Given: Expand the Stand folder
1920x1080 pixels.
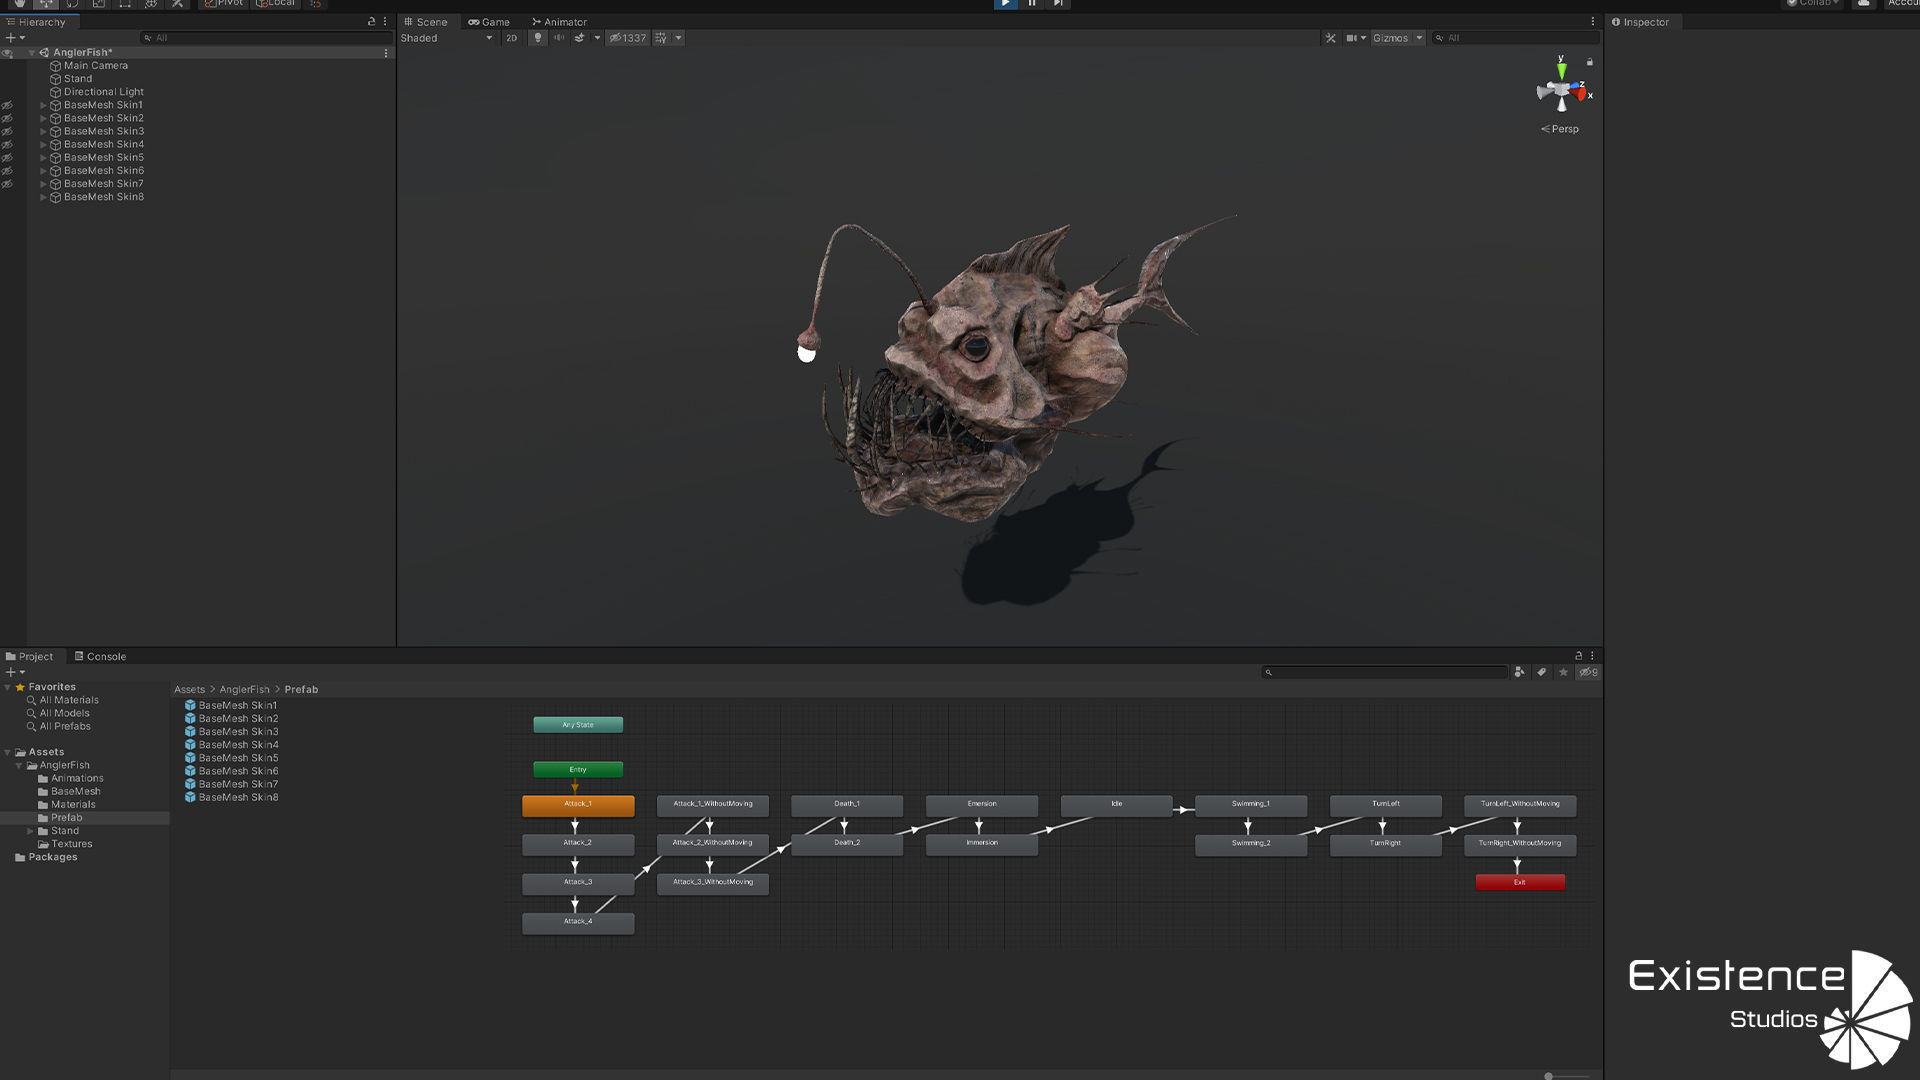Looking at the screenshot, I should (31, 831).
